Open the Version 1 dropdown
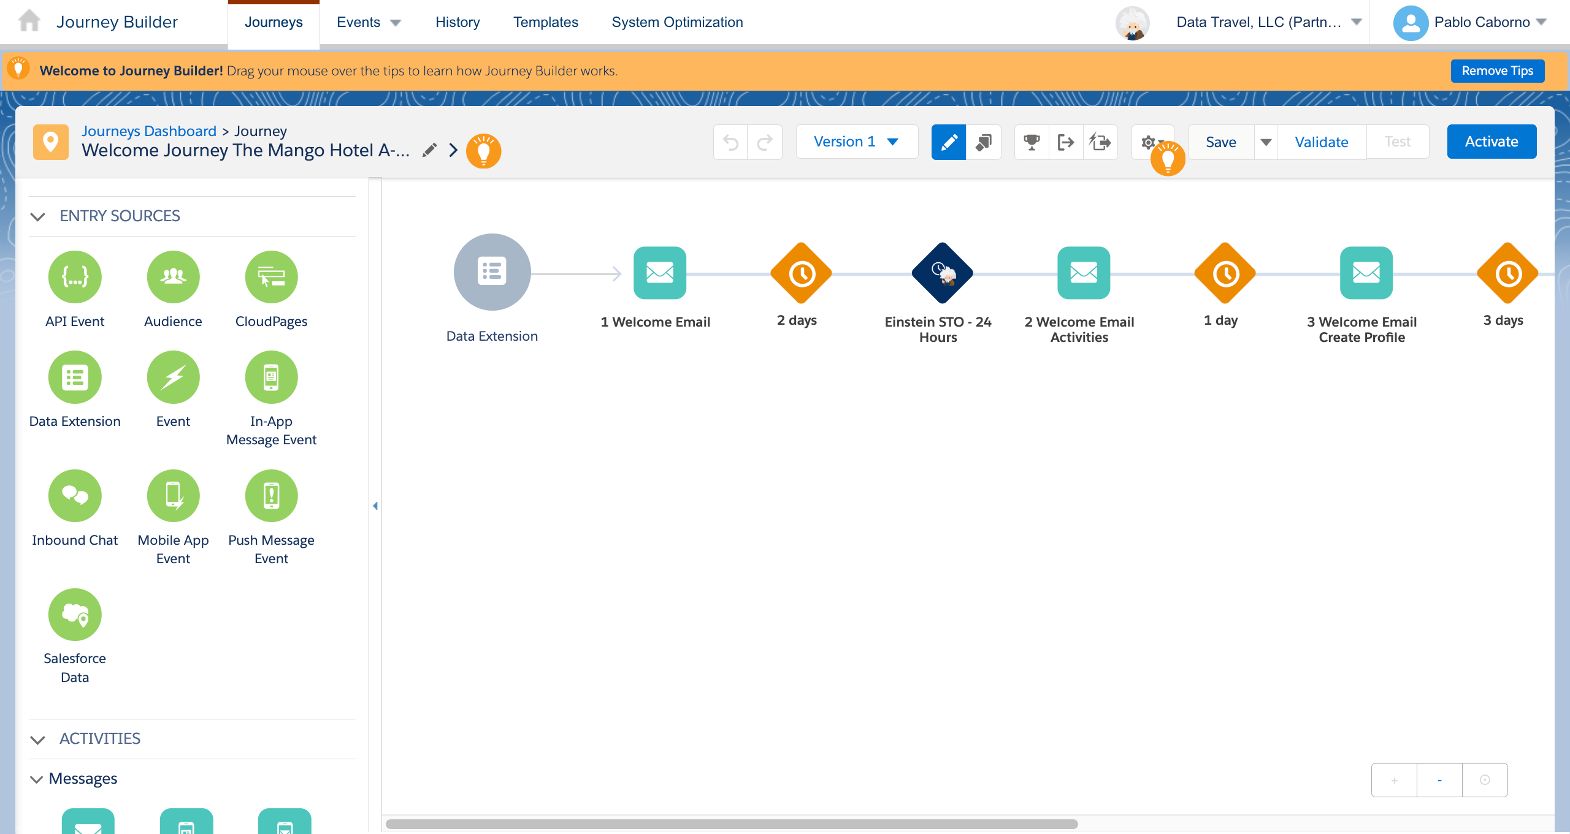Viewport: 1570px width, 834px height. (857, 142)
